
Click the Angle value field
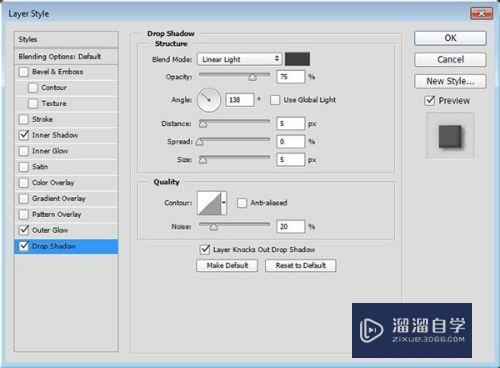[240, 100]
